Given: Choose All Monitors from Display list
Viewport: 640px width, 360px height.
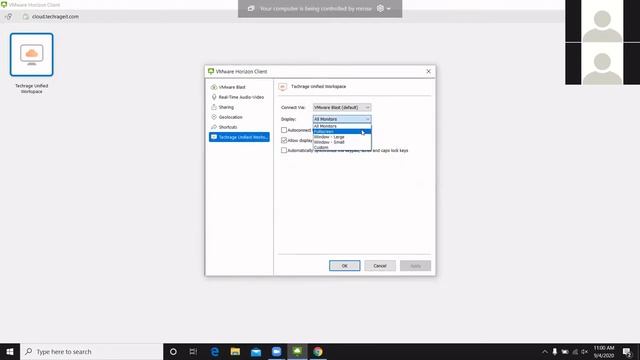Looking at the screenshot, I should click(x=342, y=126).
